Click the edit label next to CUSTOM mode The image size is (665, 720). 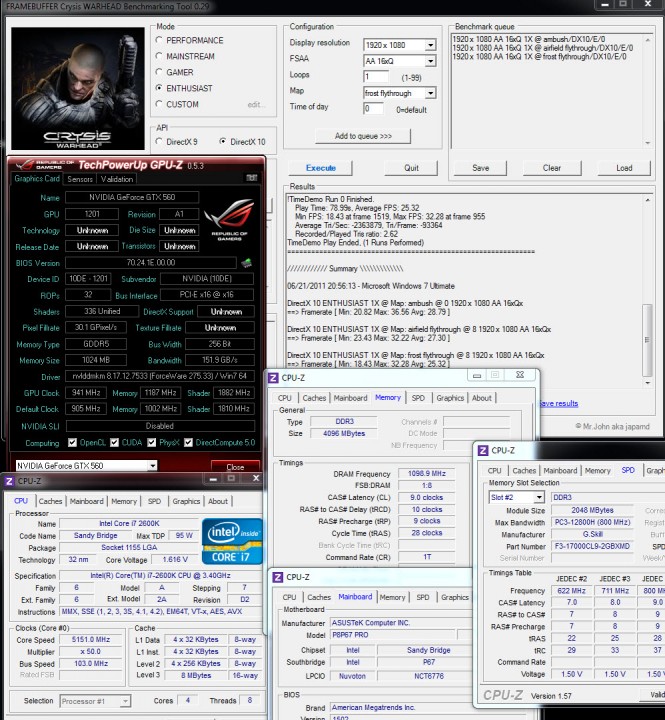coord(256,105)
